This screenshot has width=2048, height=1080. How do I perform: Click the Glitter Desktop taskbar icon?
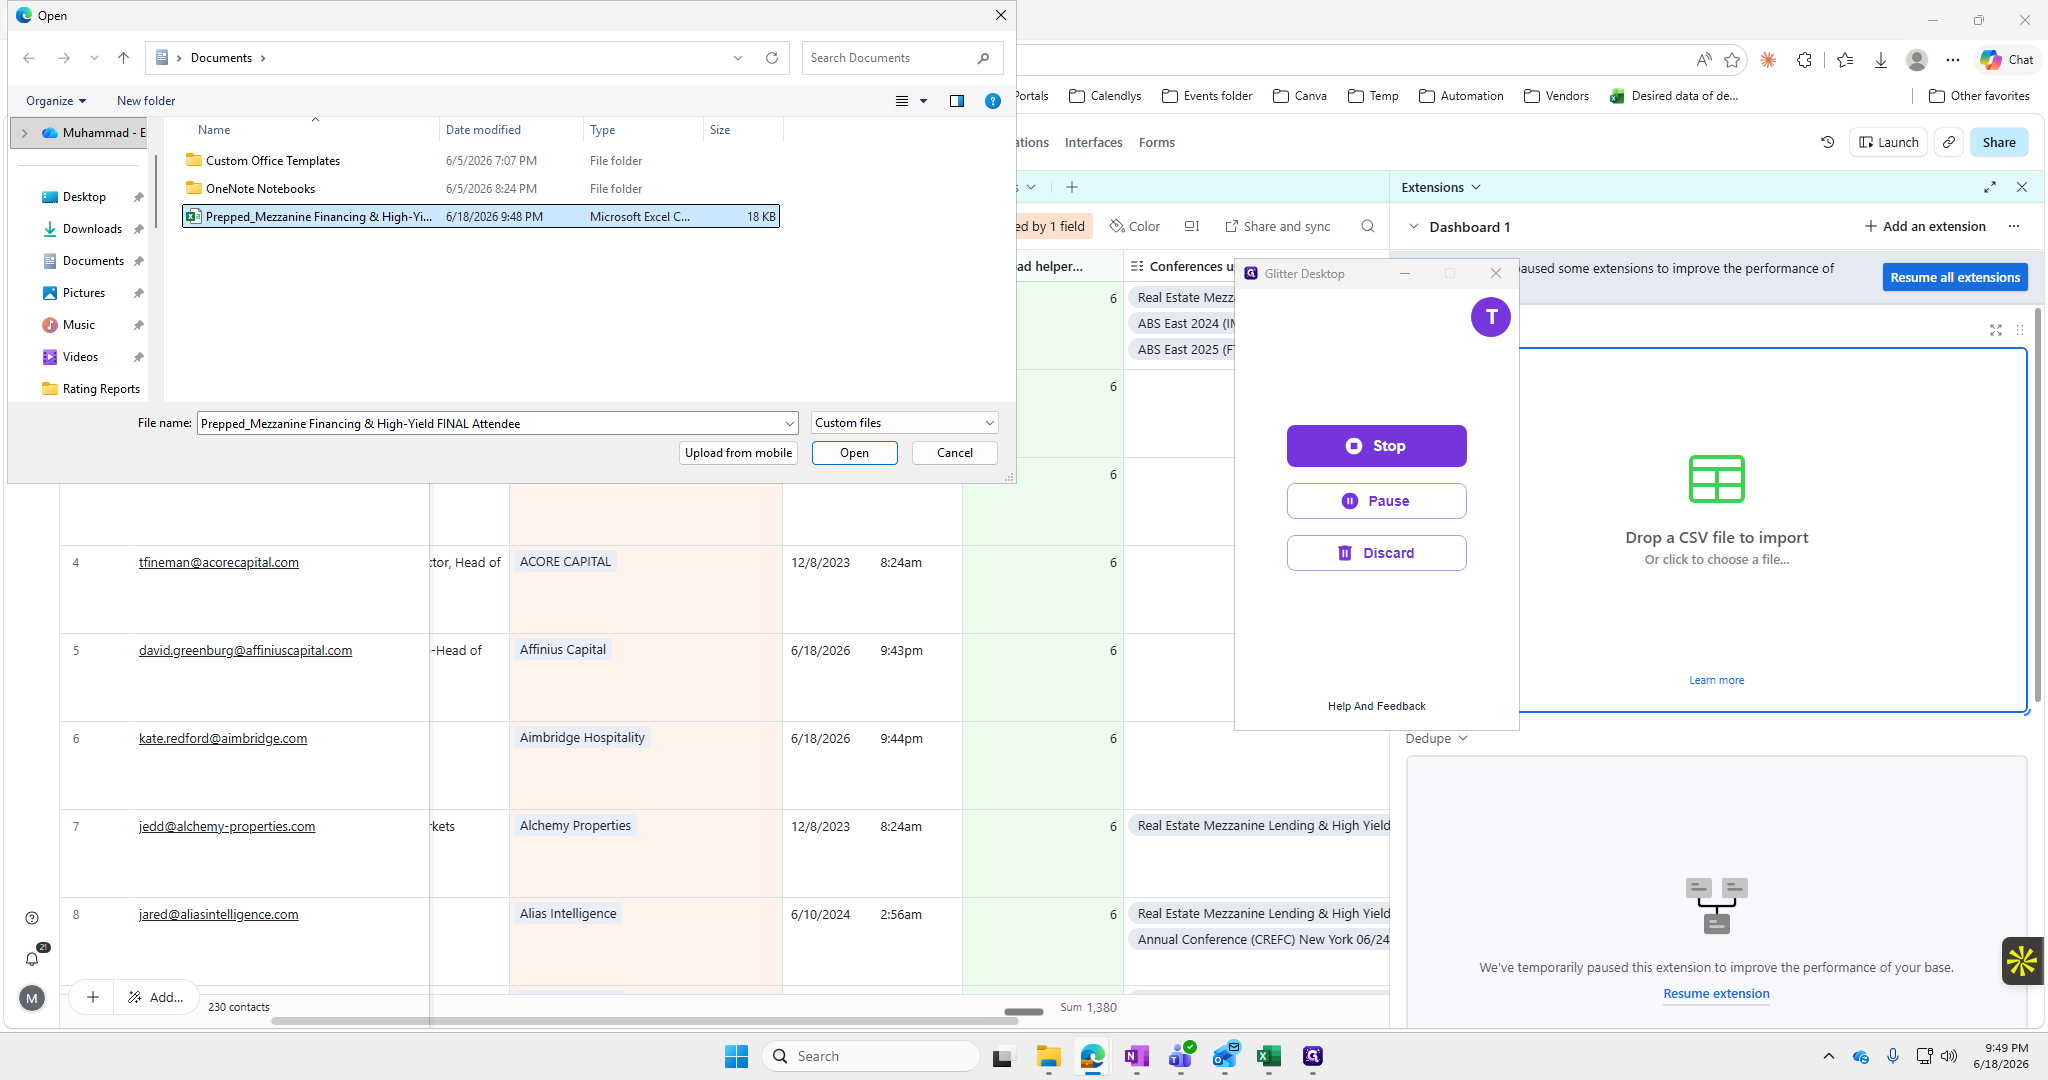coord(1313,1056)
